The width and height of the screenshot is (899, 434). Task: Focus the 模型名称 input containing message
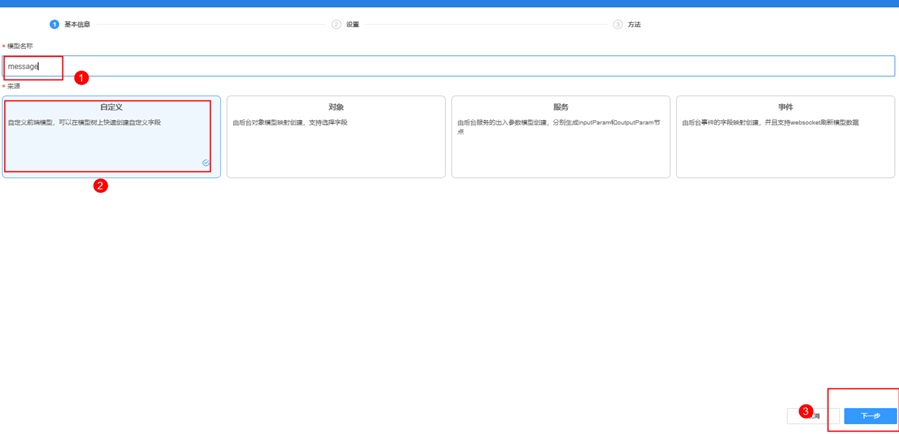point(450,66)
